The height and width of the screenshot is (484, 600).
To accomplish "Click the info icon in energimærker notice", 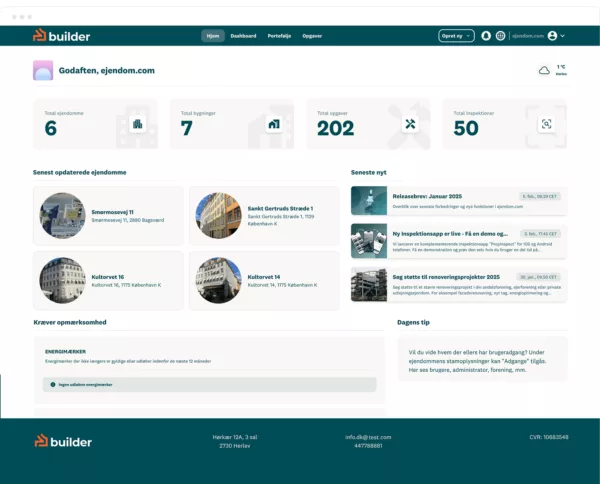I will click(53, 385).
